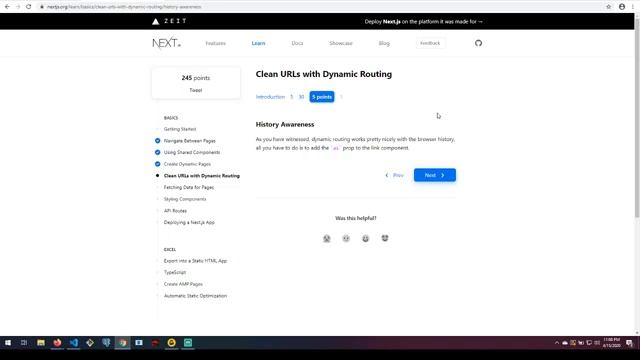
Task: Open Automatic Static Optimization lesson
Action: 196,296
